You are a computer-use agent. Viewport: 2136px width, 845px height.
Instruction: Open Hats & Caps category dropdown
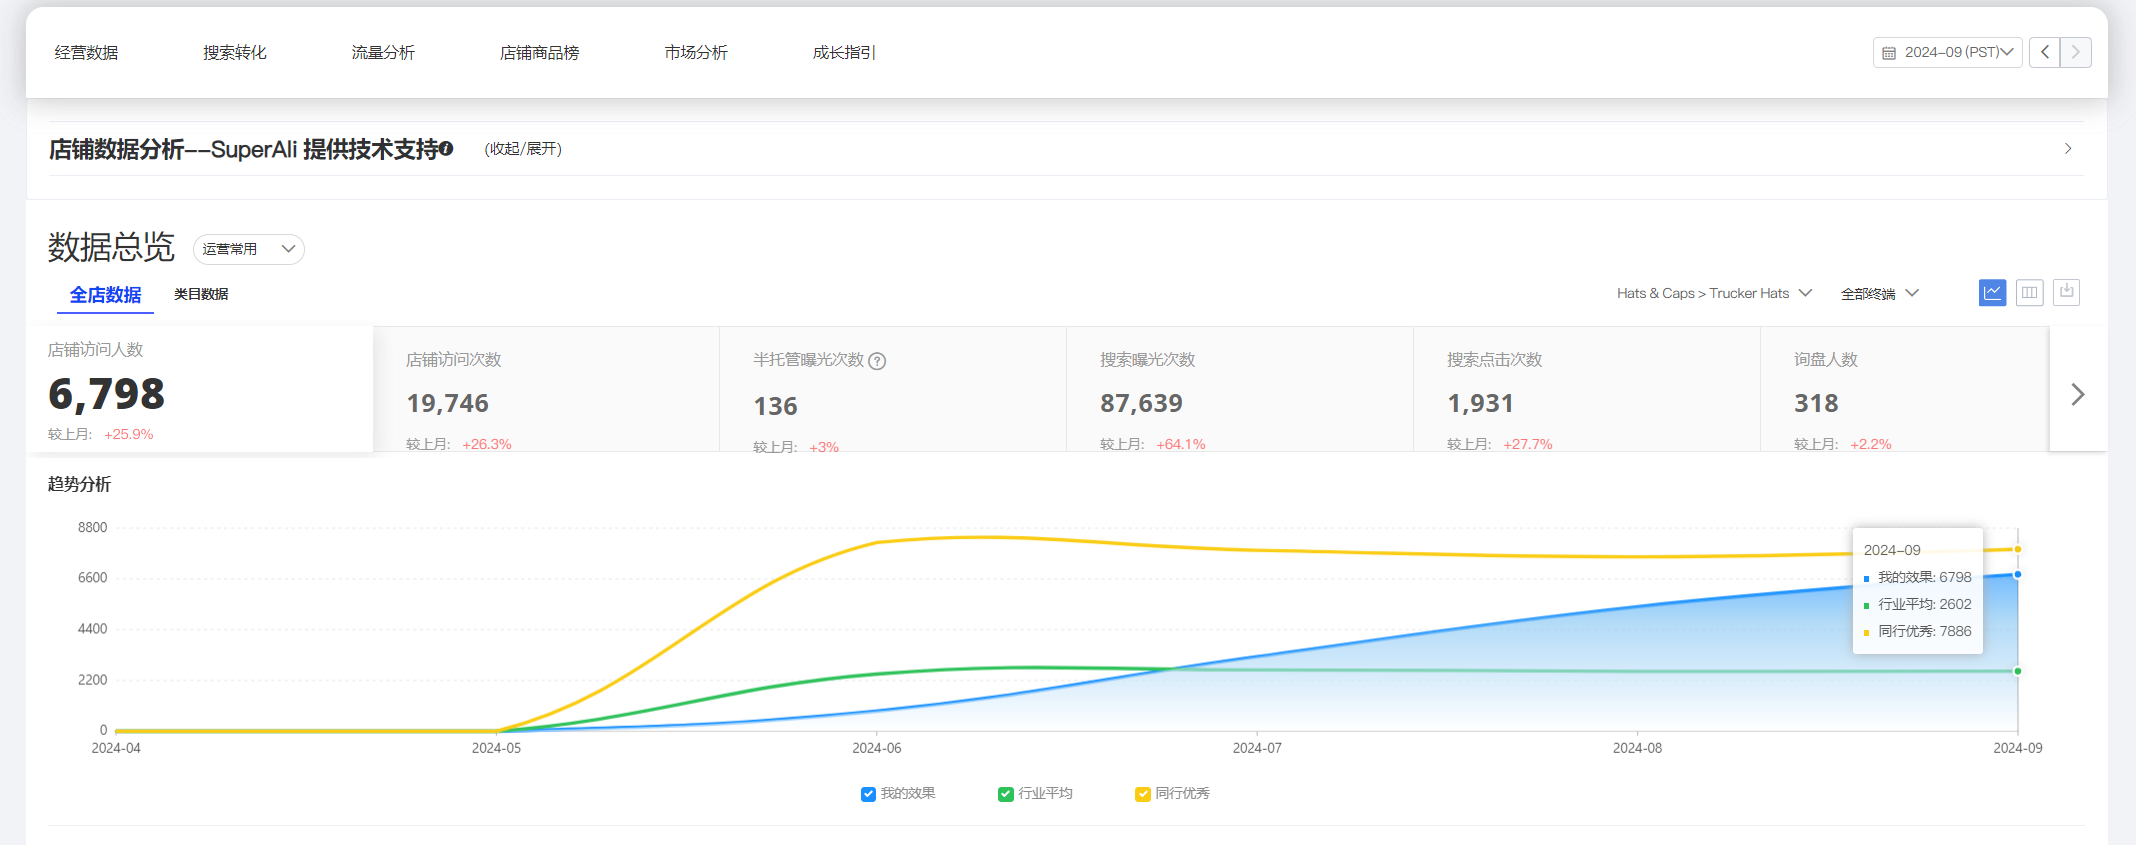point(1713,293)
